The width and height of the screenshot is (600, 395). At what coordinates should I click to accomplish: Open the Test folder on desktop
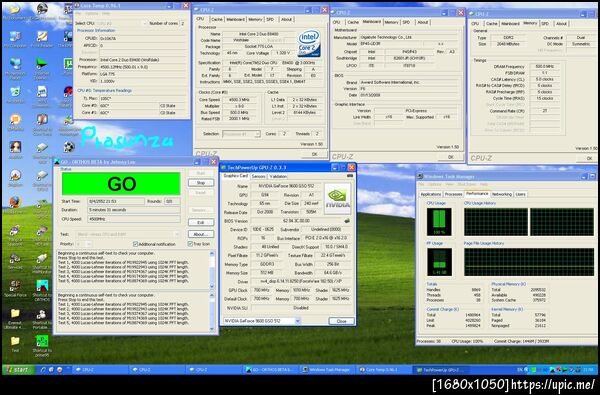click(15, 343)
